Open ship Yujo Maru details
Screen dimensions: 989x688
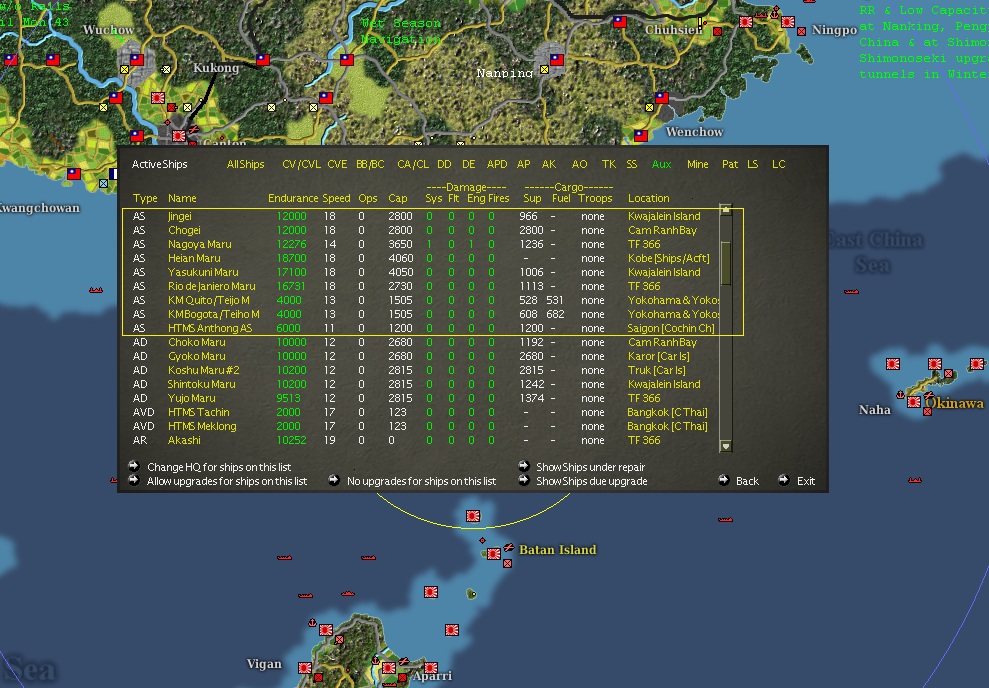(191, 398)
